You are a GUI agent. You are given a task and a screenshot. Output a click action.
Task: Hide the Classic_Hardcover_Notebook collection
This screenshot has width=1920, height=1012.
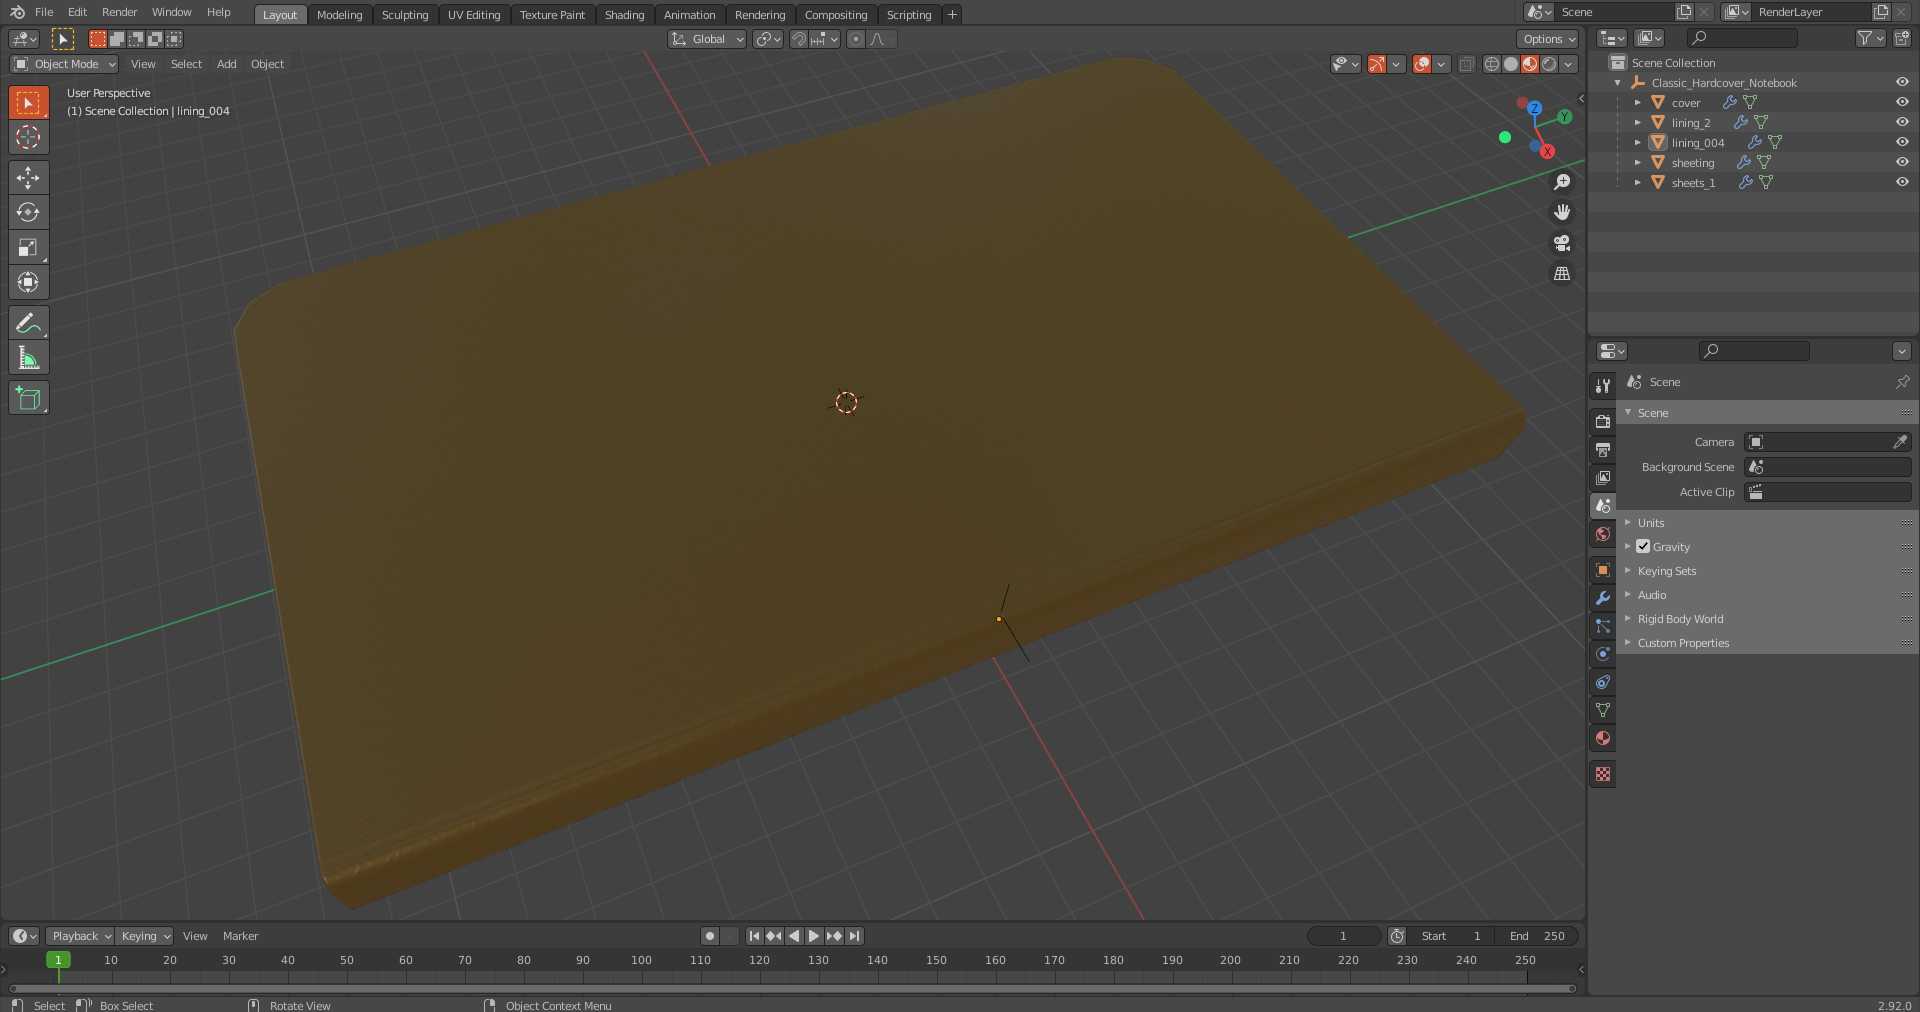coord(1902,82)
